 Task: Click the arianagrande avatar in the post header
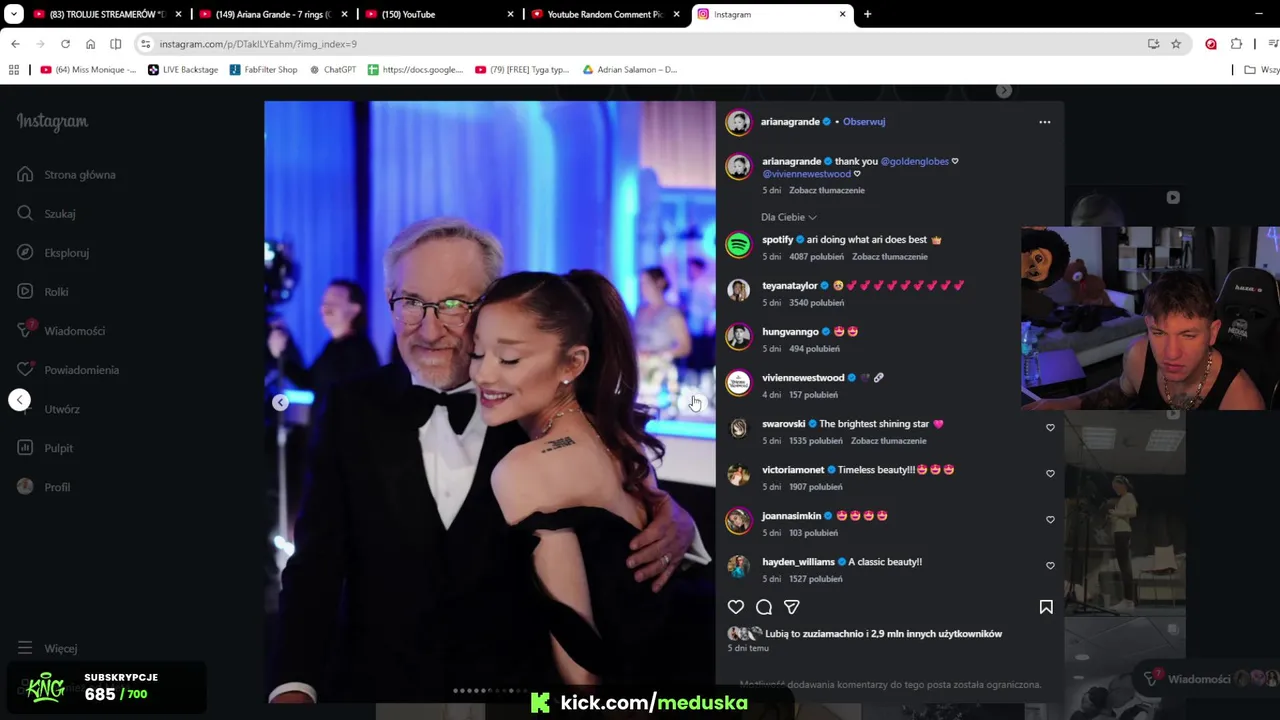(738, 122)
